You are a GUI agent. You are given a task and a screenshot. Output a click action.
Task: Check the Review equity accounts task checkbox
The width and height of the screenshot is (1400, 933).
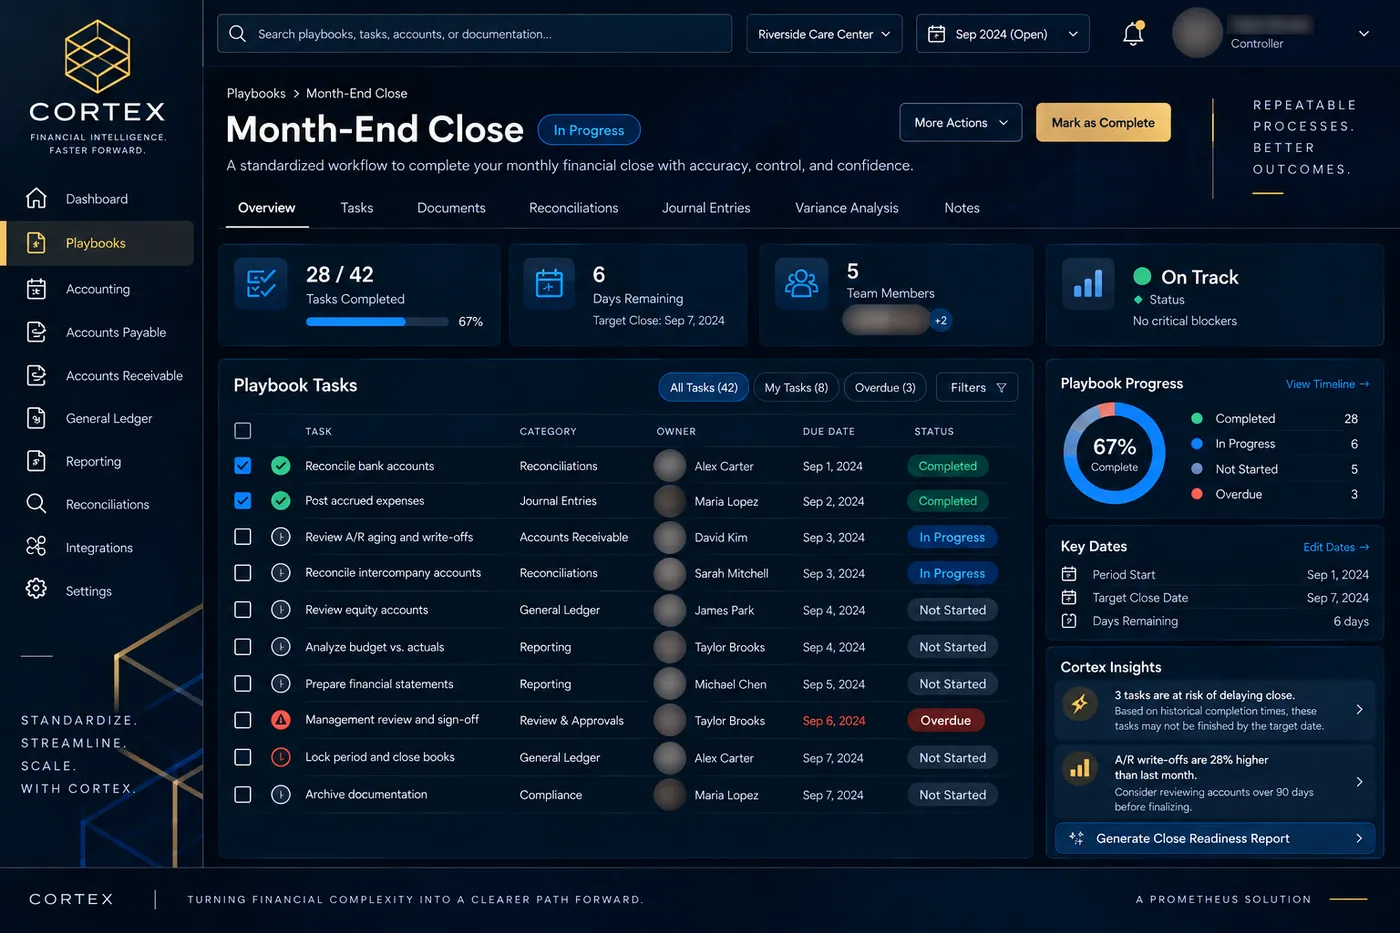pos(242,610)
